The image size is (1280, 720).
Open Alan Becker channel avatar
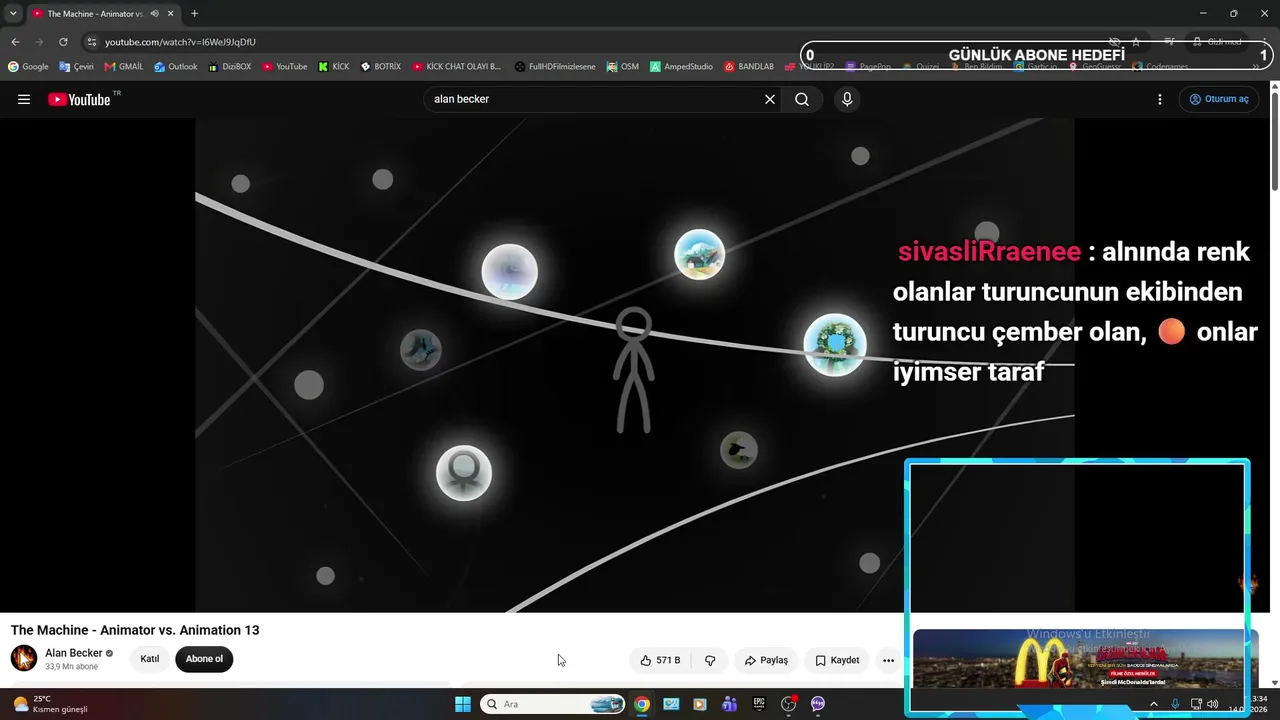24,659
